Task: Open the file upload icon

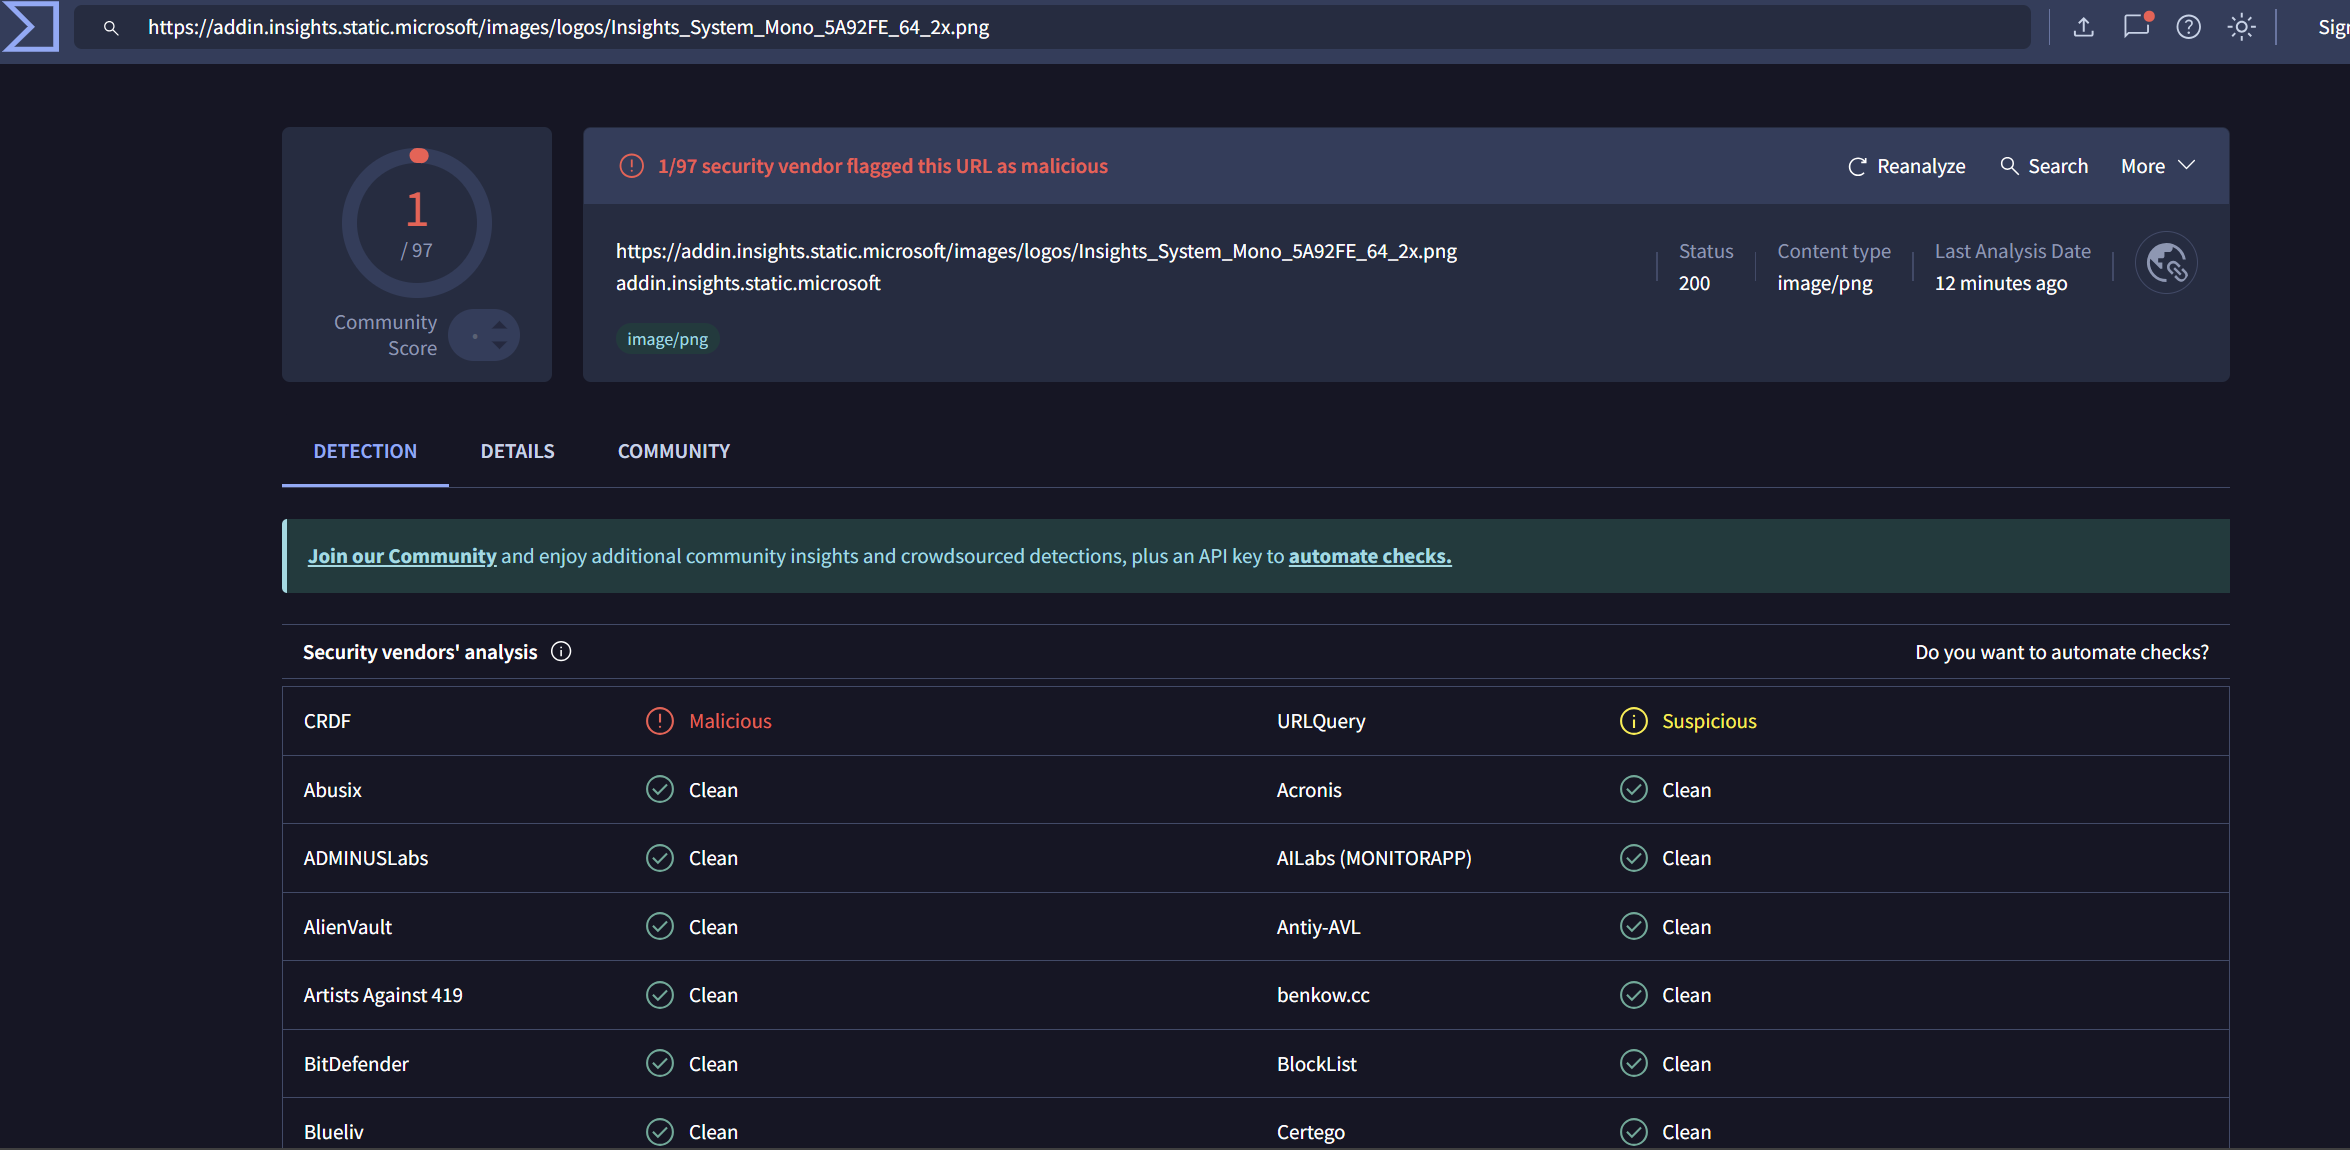Action: coord(2084,27)
